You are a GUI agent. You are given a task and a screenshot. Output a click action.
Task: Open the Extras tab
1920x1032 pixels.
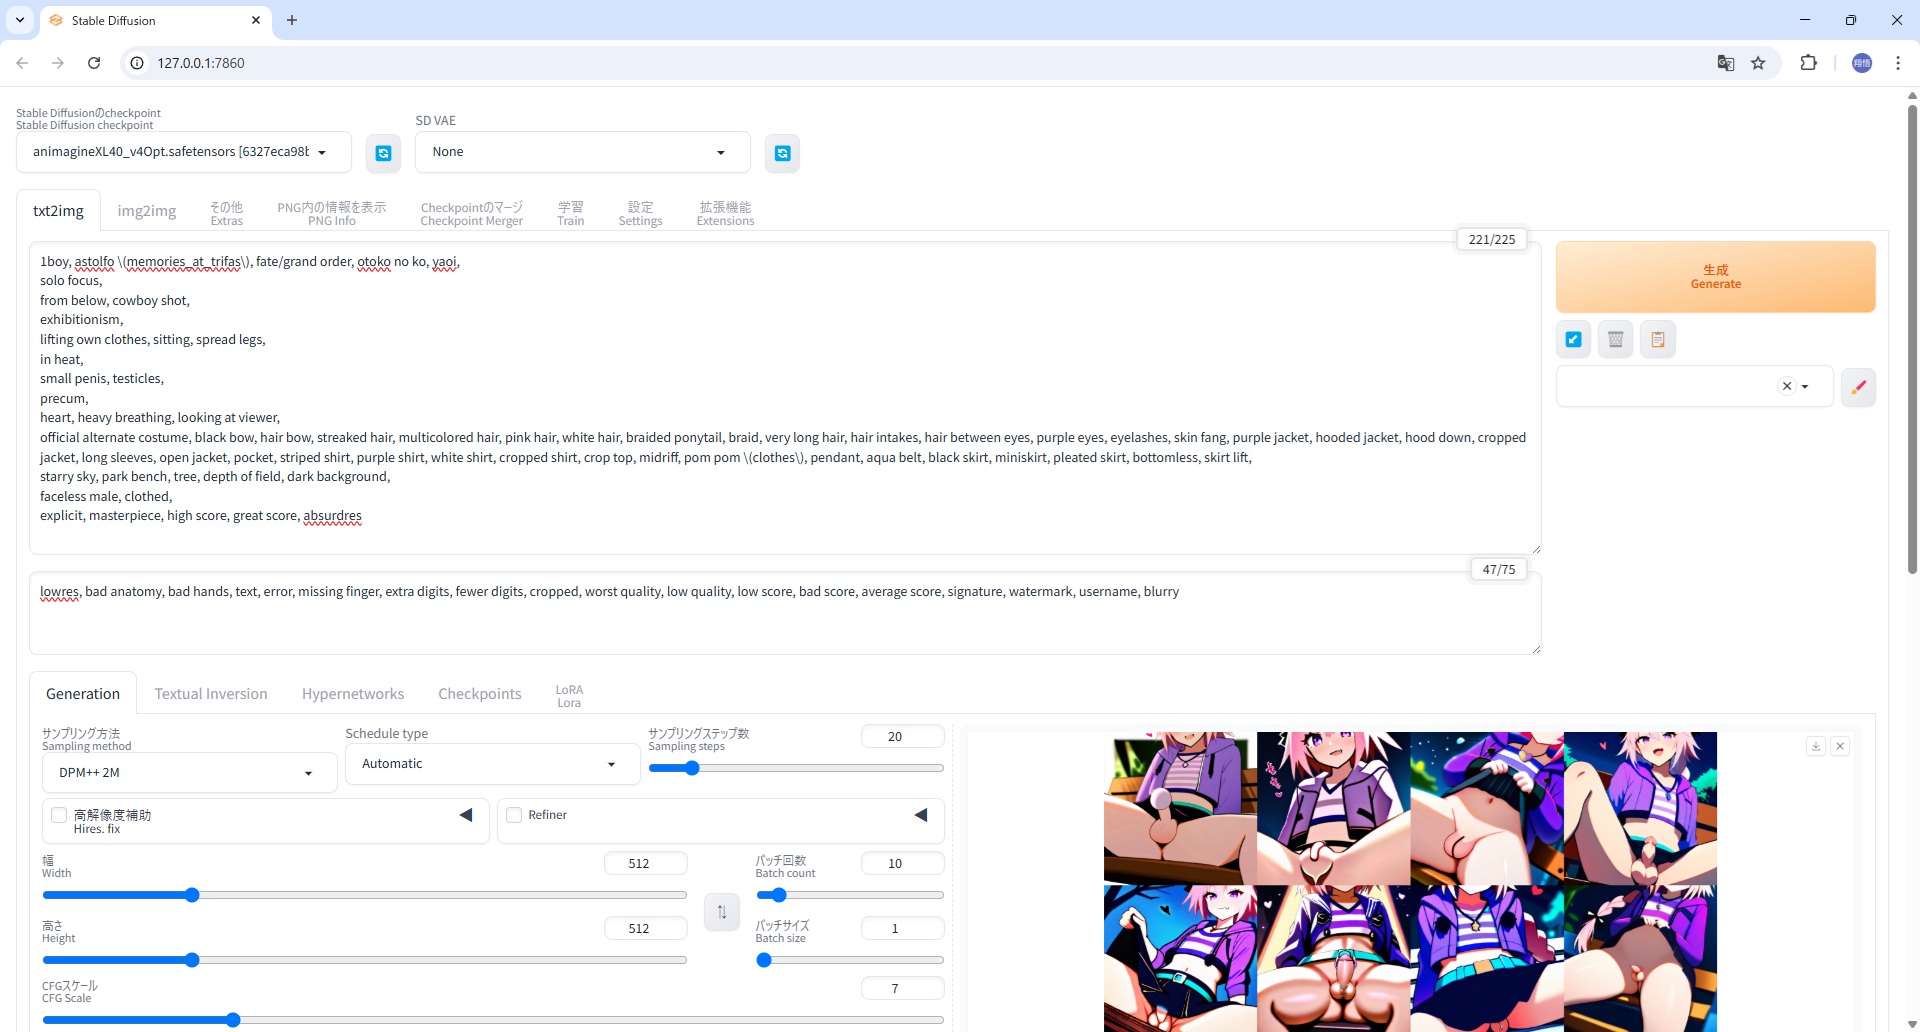[x=226, y=214]
